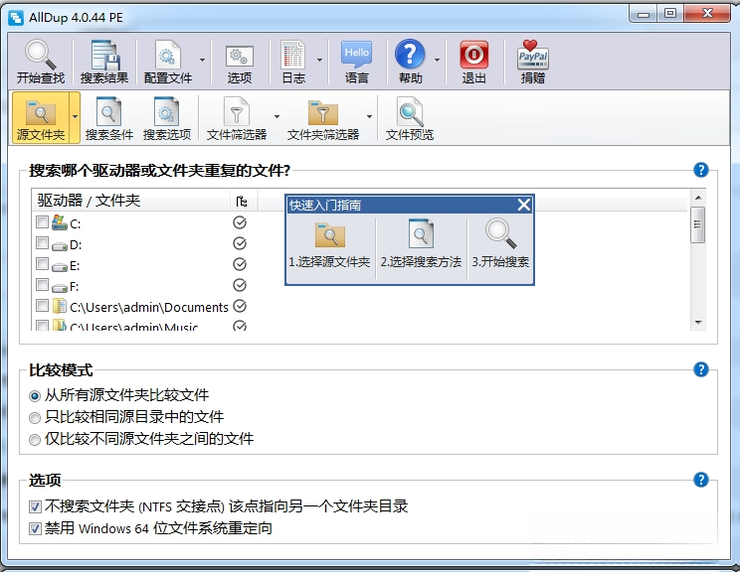The image size is (740, 572).
Task: Click the folder list scrollbar thumb
Action: 698,225
